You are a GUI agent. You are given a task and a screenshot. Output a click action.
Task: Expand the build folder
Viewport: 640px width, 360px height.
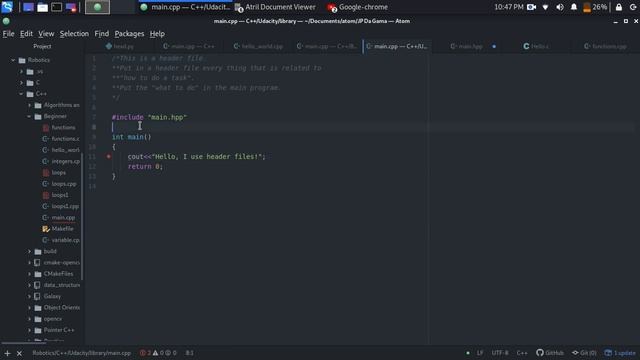pyautogui.click(x=29, y=251)
